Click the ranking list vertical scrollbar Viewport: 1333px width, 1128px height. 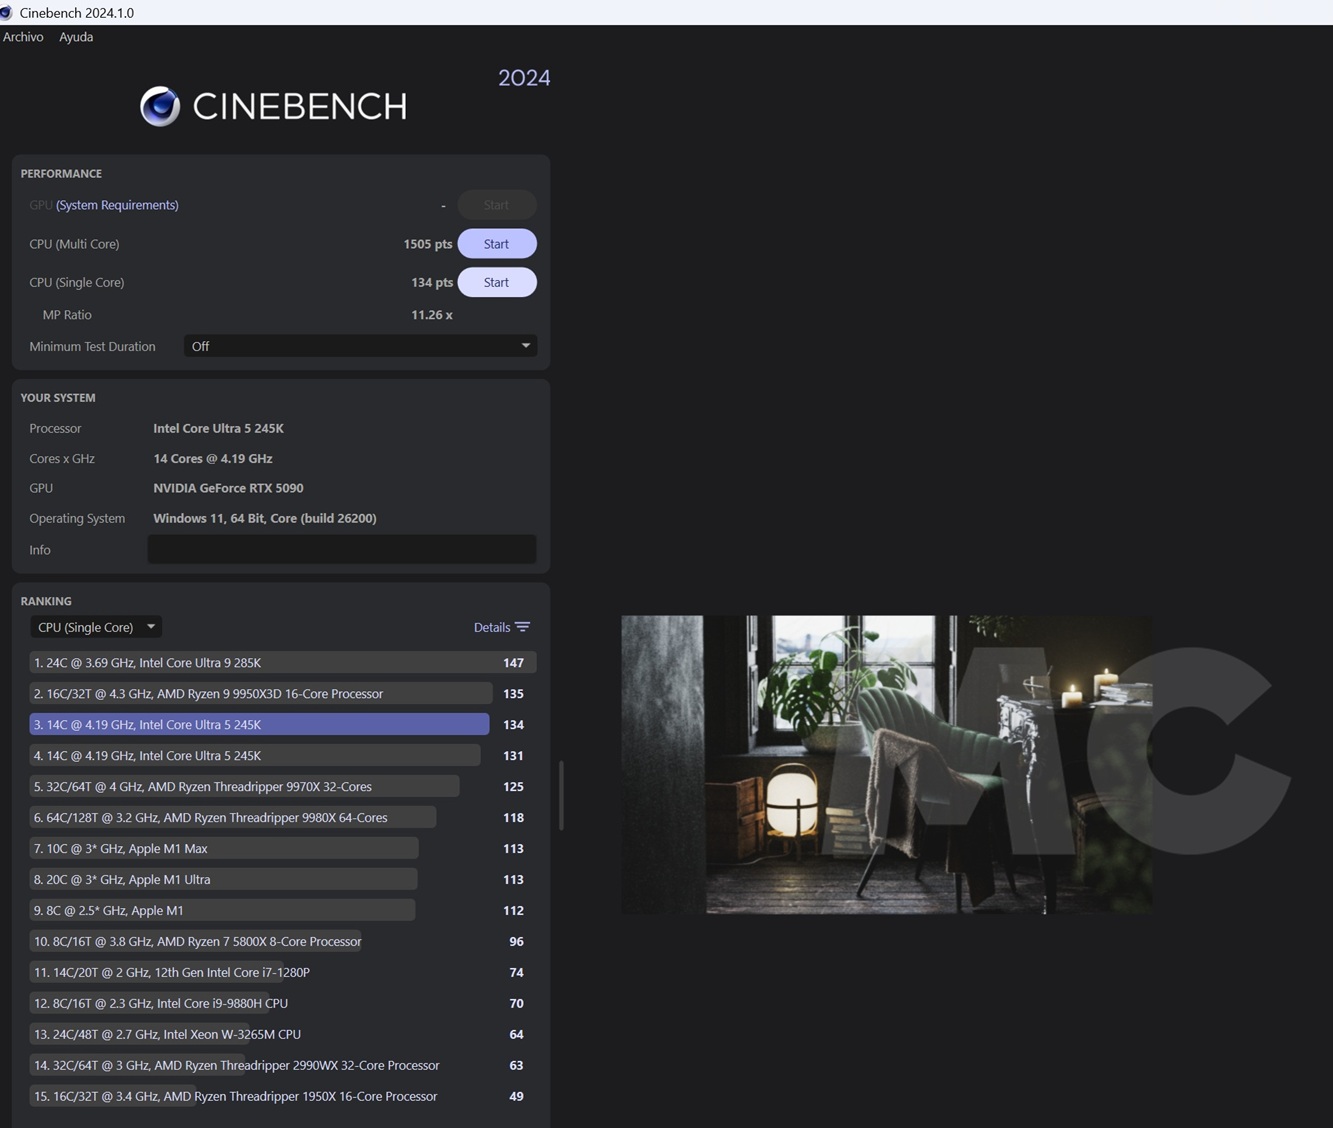coord(561,795)
